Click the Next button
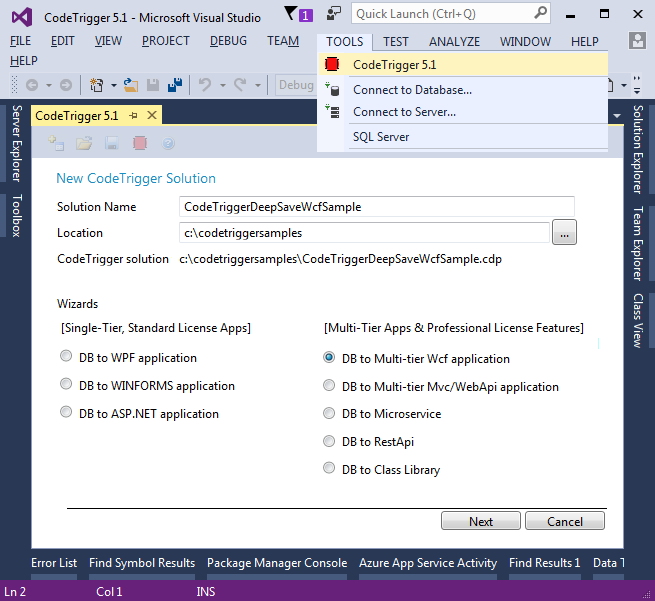The width and height of the screenshot is (655, 601). (480, 521)
